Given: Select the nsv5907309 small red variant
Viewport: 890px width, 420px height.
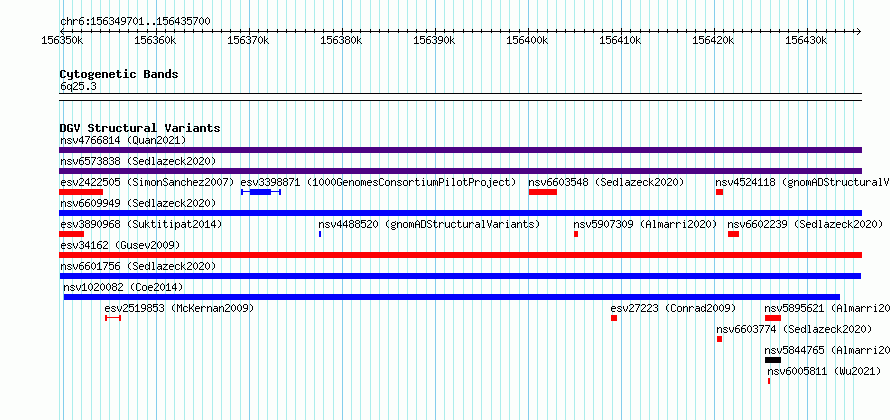Looking at the screenshot, I should click(576, 234).
